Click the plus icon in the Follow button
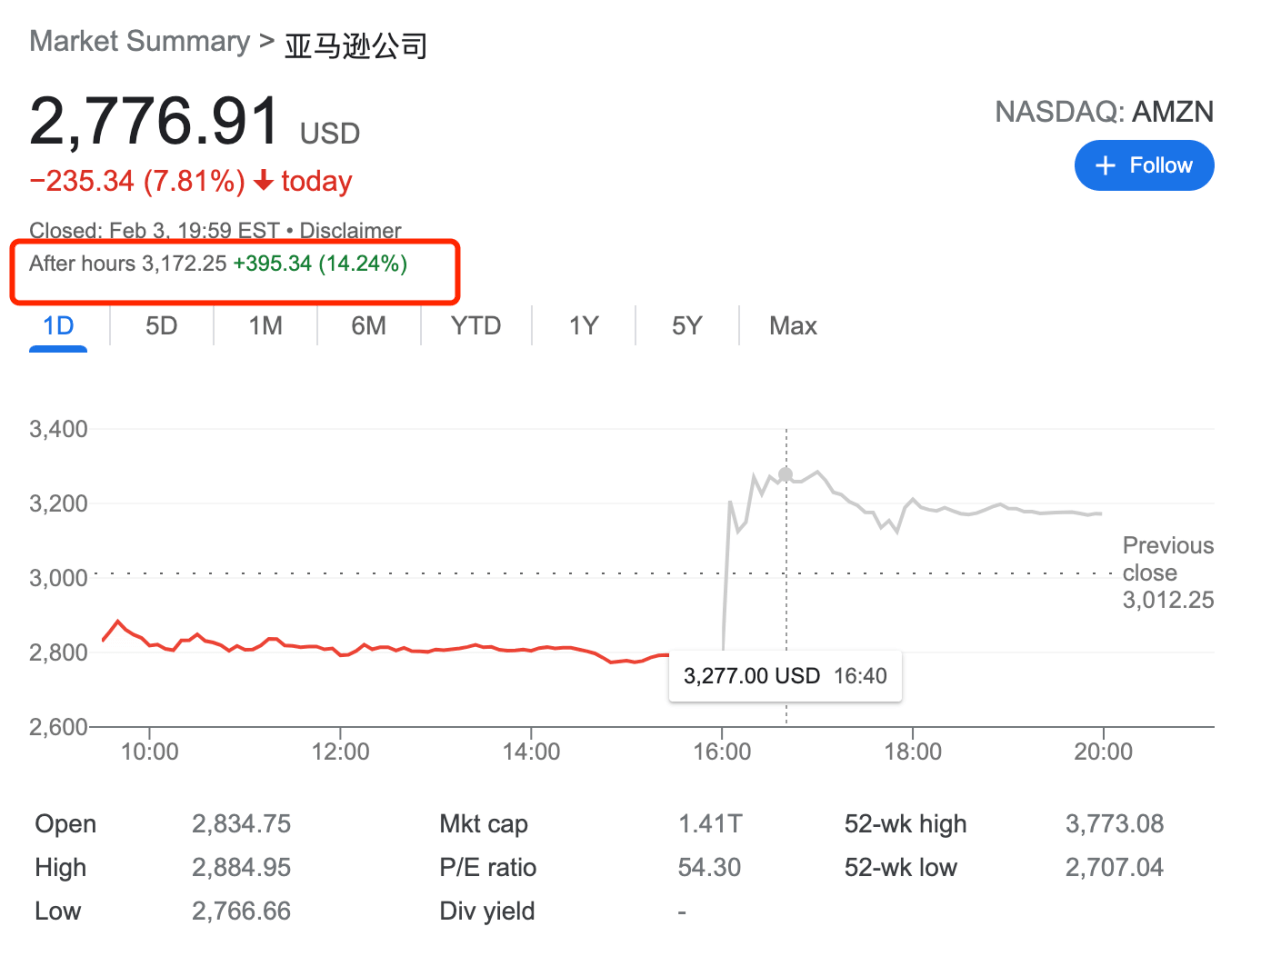Image resolution: width=1271 pixels, height=956 pixels. click(x=1105, y=166)
